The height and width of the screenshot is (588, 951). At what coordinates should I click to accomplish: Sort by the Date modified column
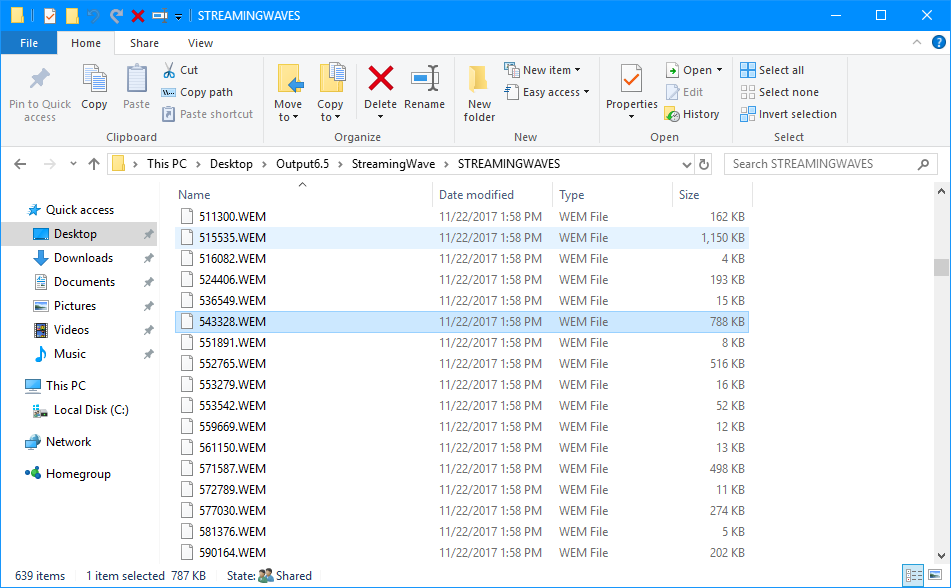coord(493,195)
